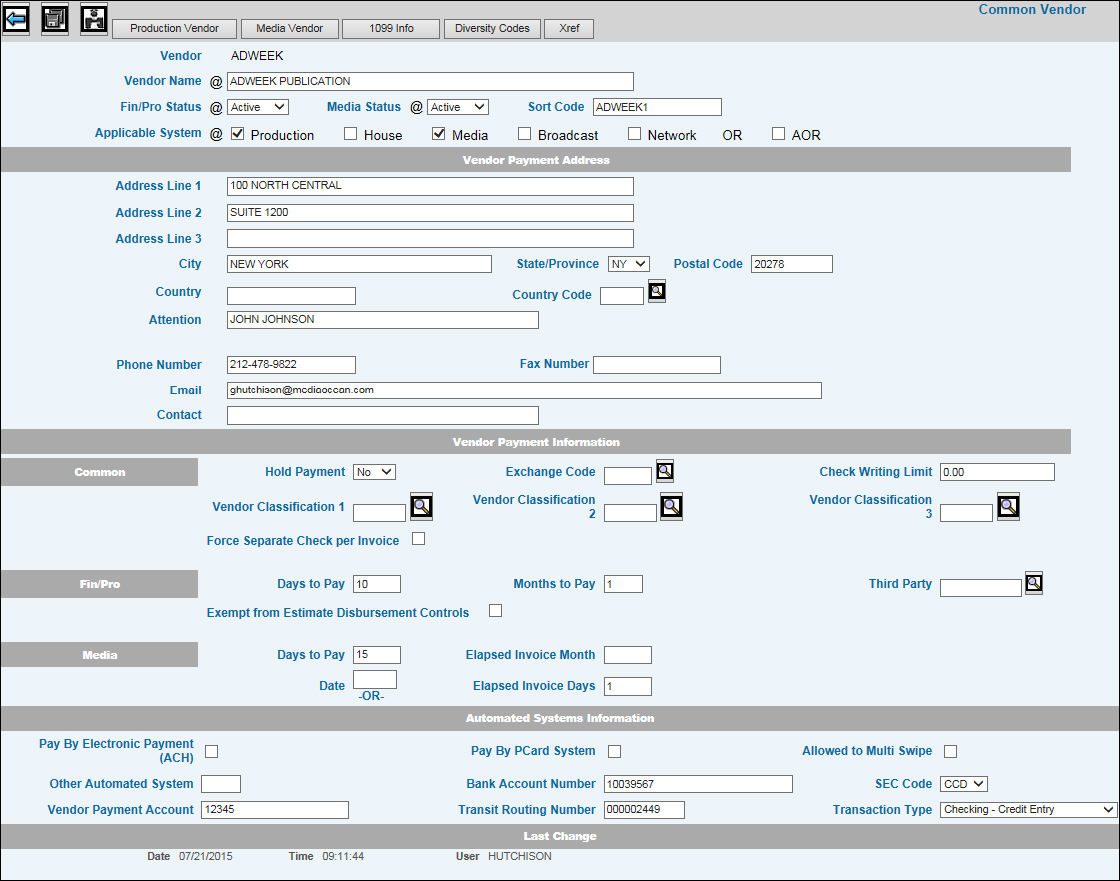The width and height of the screenshot is (1120, 881).
Task: Expand the State/Province dropdown
Action: click(x=629, y=264)
